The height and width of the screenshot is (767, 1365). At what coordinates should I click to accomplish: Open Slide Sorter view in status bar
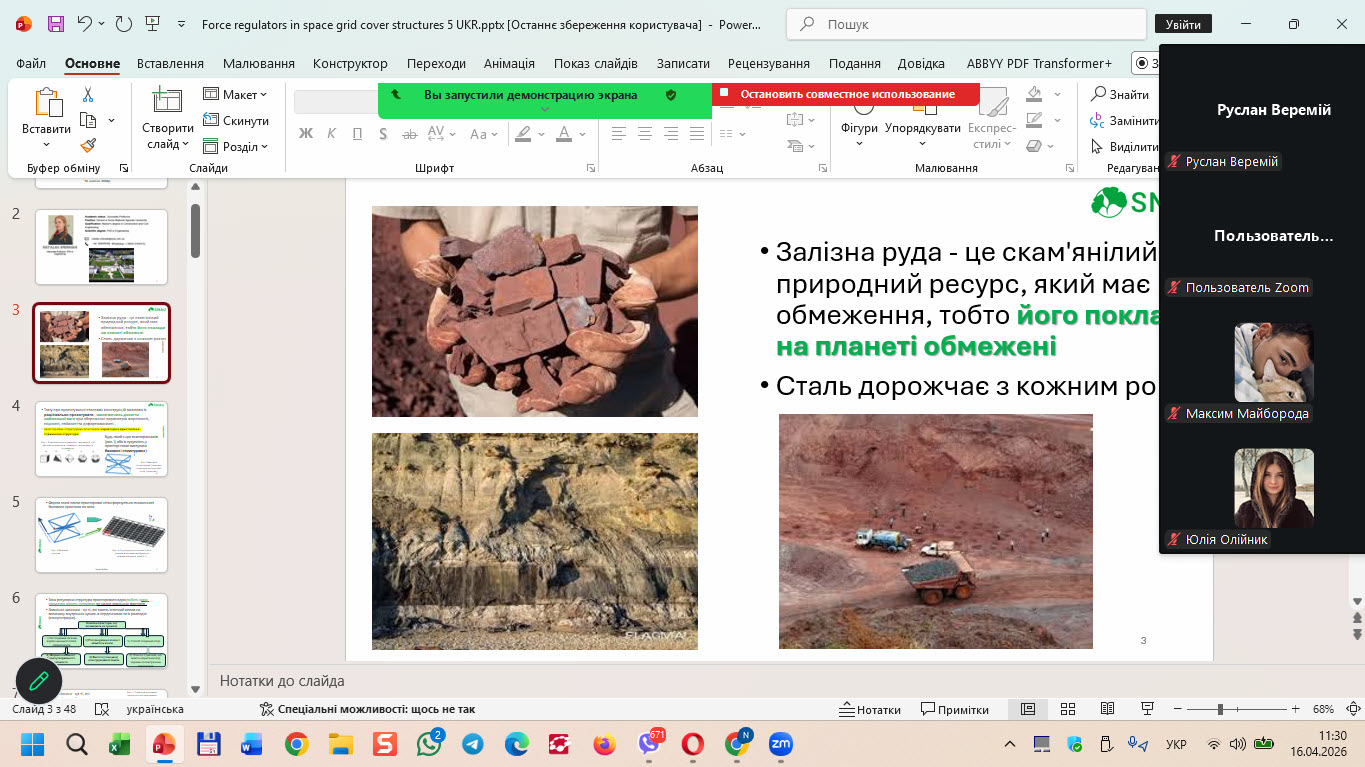click(1067, 709)
